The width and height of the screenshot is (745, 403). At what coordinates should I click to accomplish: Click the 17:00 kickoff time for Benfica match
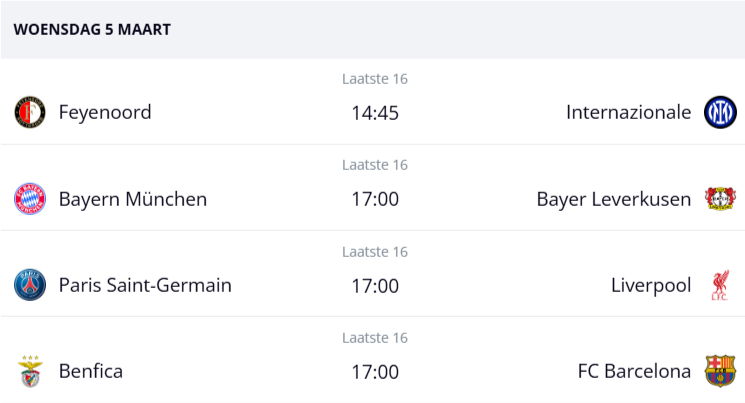point(375,372)
